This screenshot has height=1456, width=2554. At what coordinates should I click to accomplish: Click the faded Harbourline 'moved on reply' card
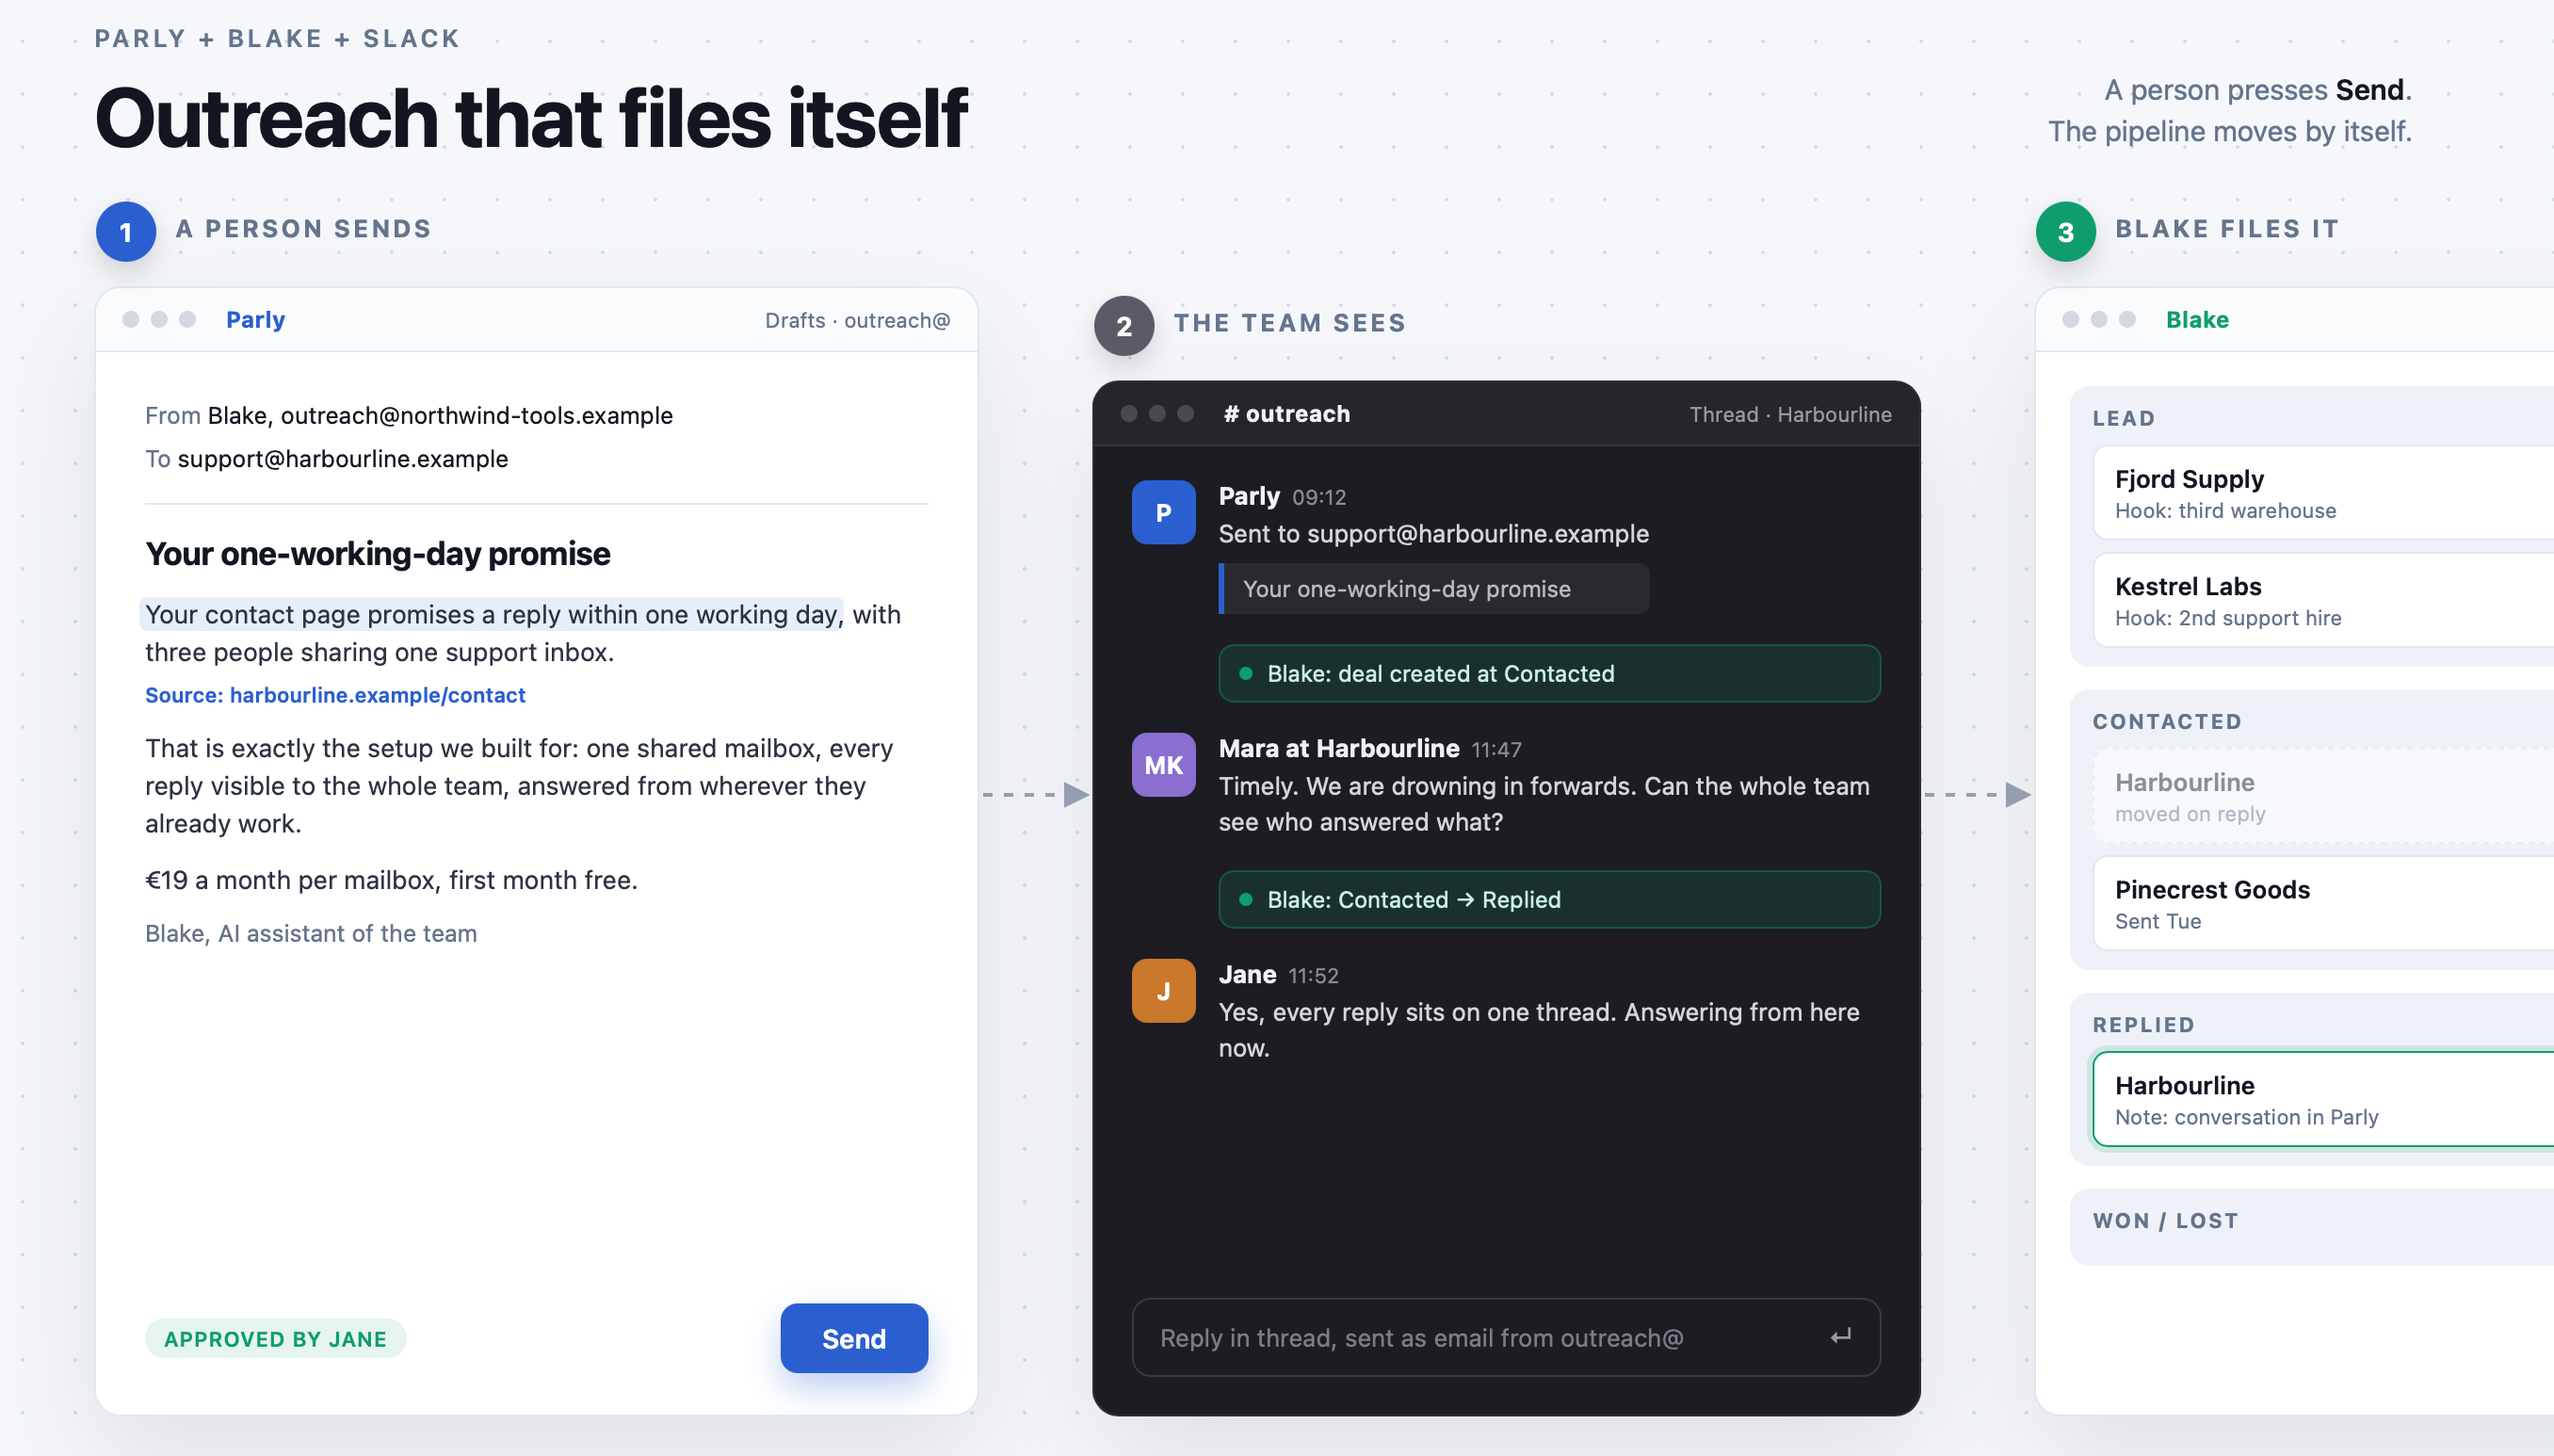pyautogui.click(x=2323, y=796)
